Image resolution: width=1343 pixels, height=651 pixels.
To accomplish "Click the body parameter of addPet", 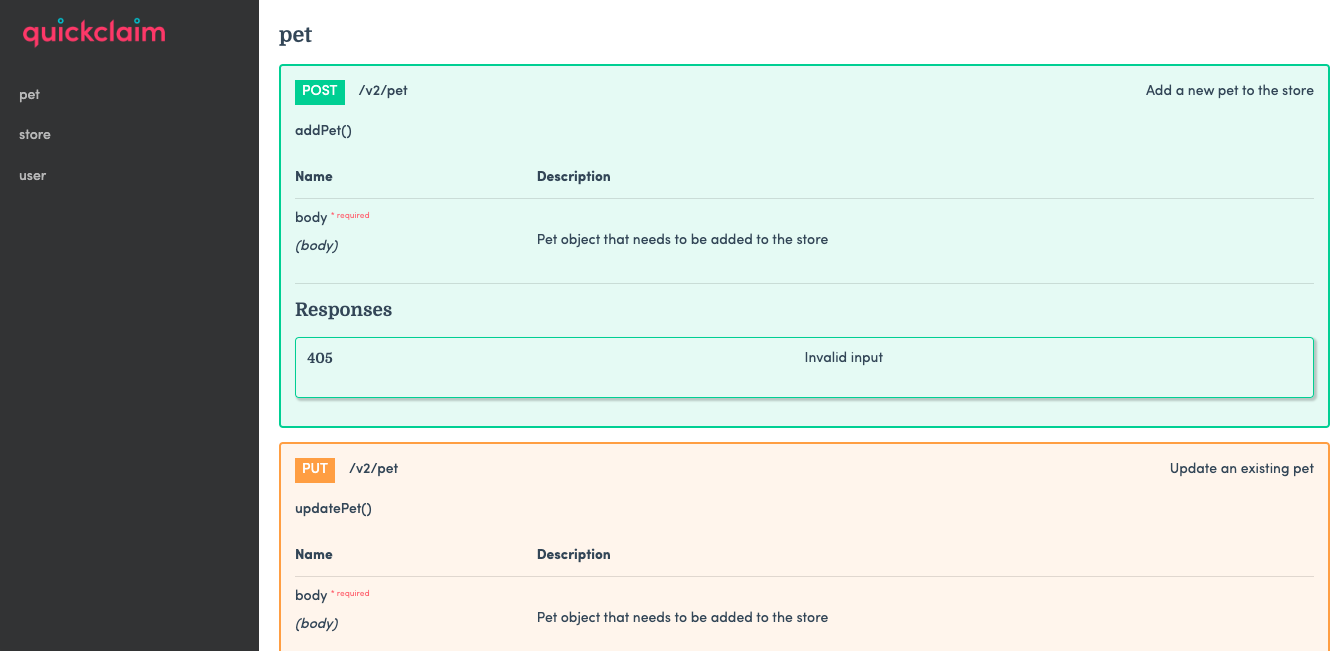I will [x=310, y=217].
